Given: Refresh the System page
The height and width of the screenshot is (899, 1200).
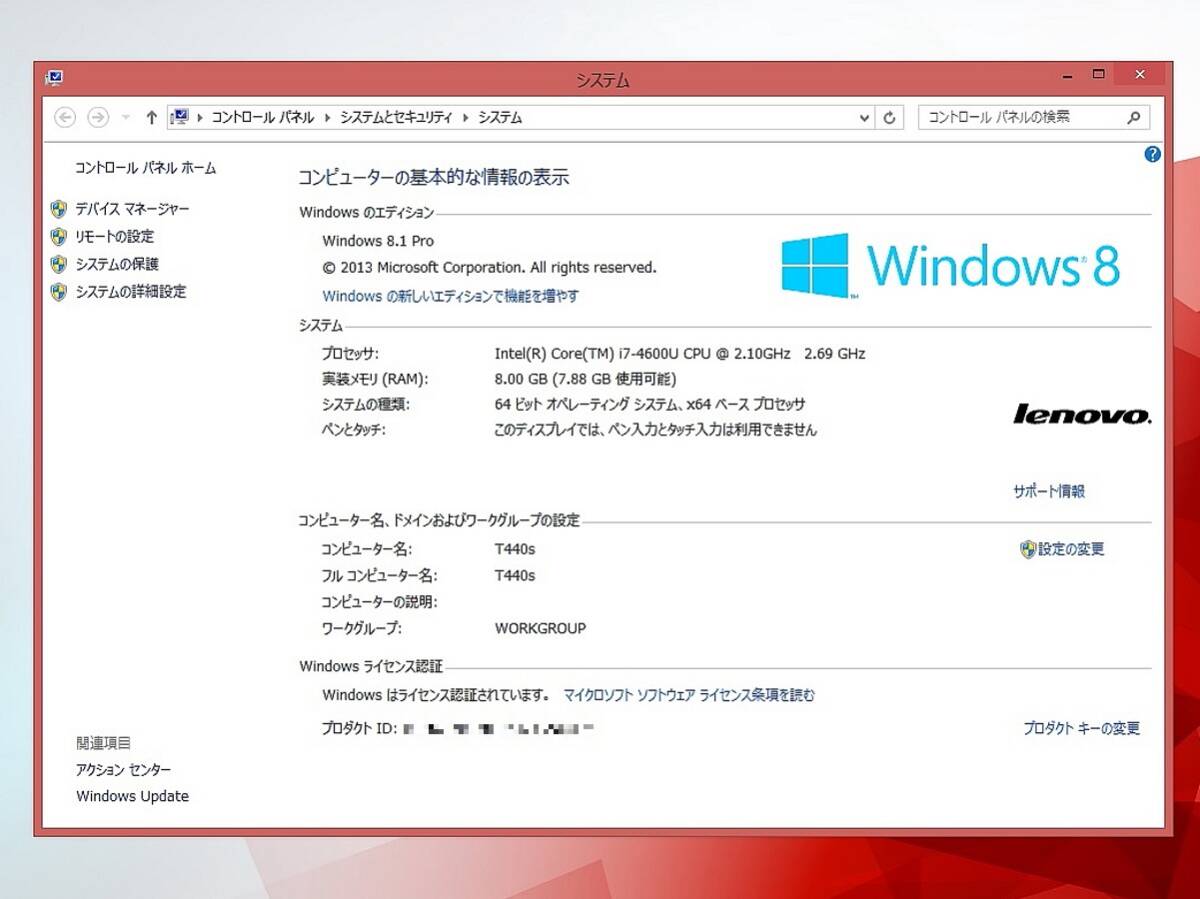Looking at the screenshot, I should coord(889,118).
